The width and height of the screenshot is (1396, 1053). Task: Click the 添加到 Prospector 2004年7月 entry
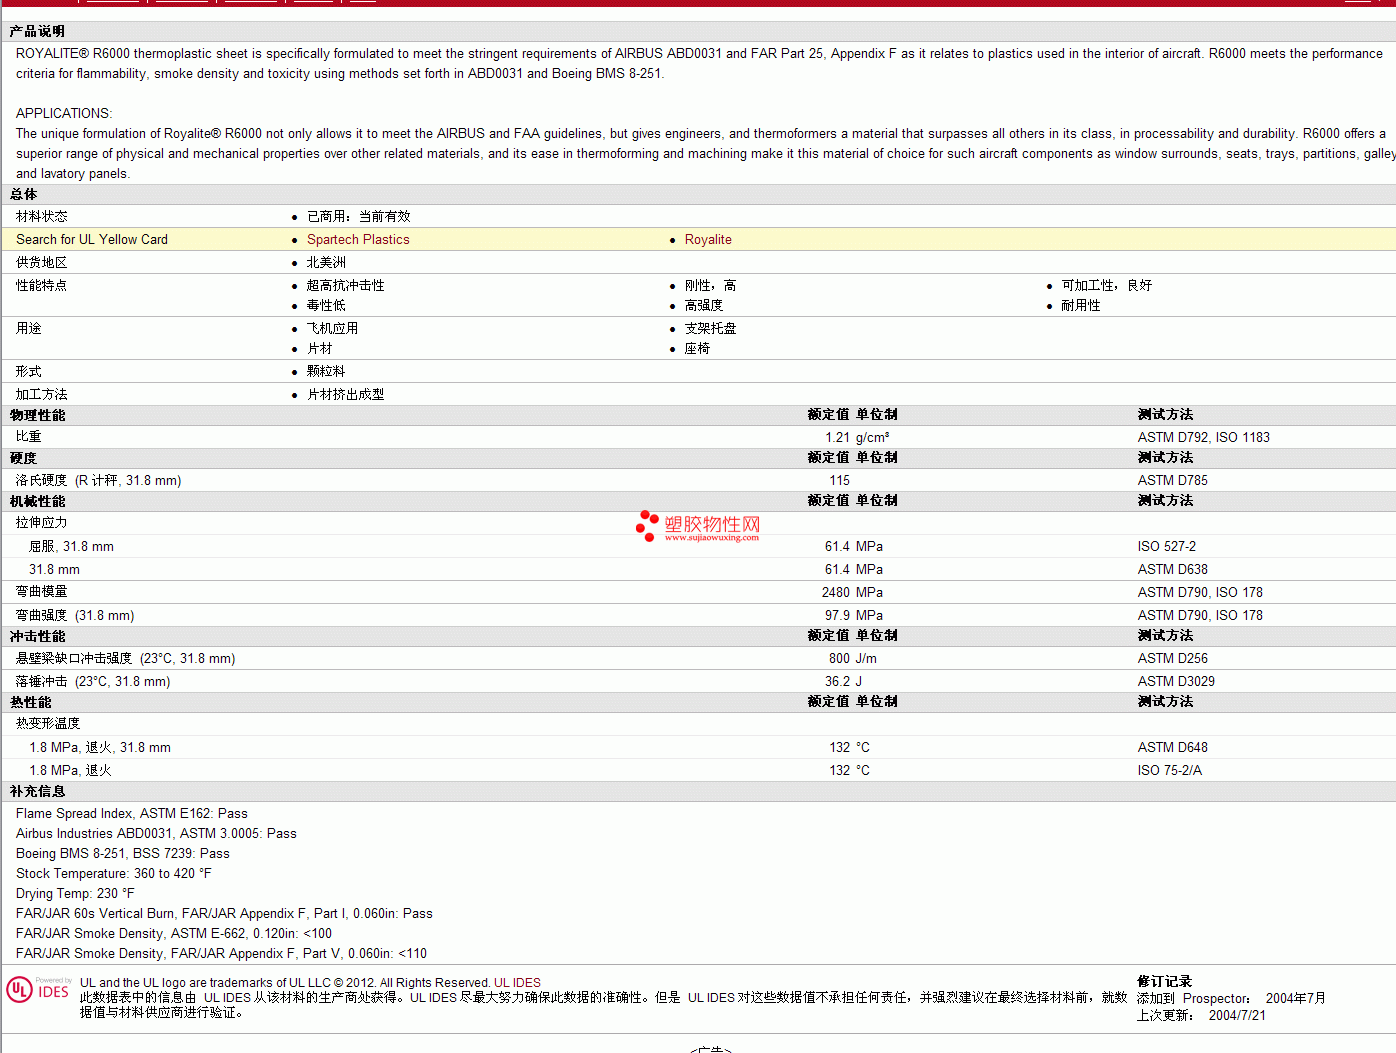[x=1231, y=999]
